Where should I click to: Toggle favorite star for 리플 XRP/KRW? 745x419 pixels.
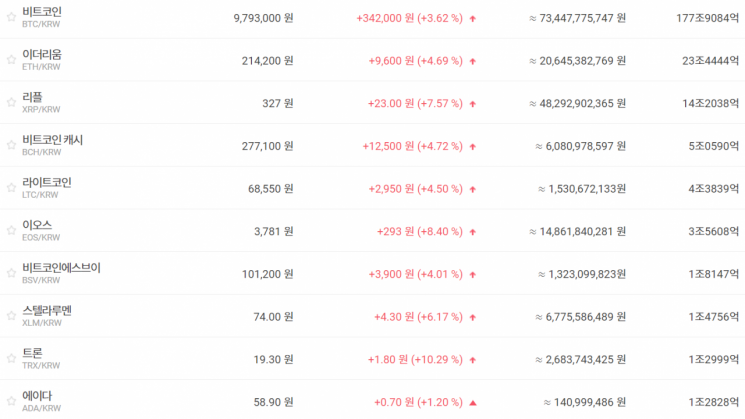coord(11,103)
